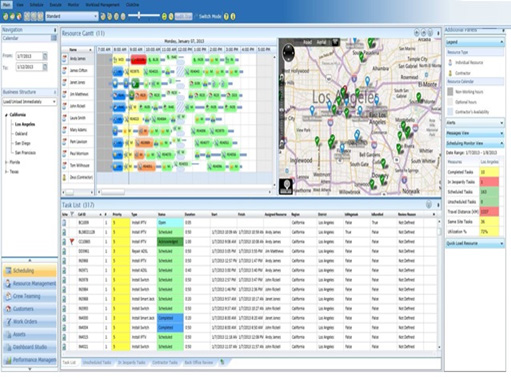This screenshot has height=378, width=511.
Task: Open the Scheduling navigation section
Action: click(x=29, y=270)
